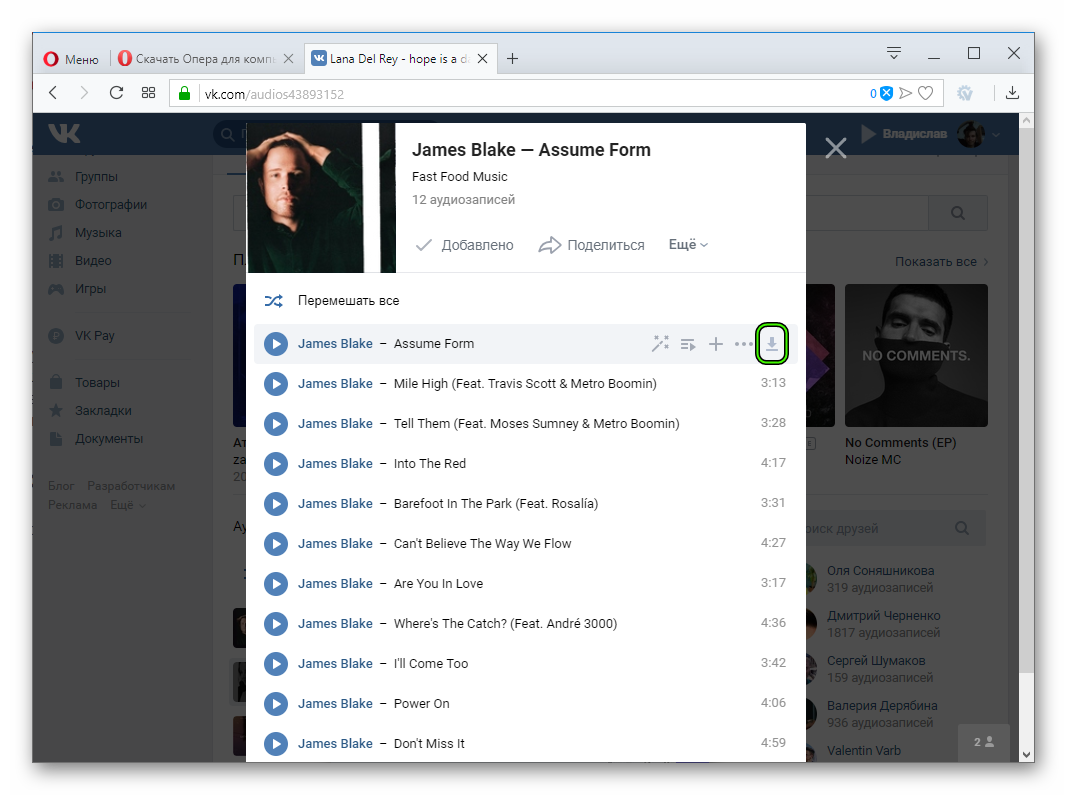
Task: Close the album popup
Action: coord(836,148)
